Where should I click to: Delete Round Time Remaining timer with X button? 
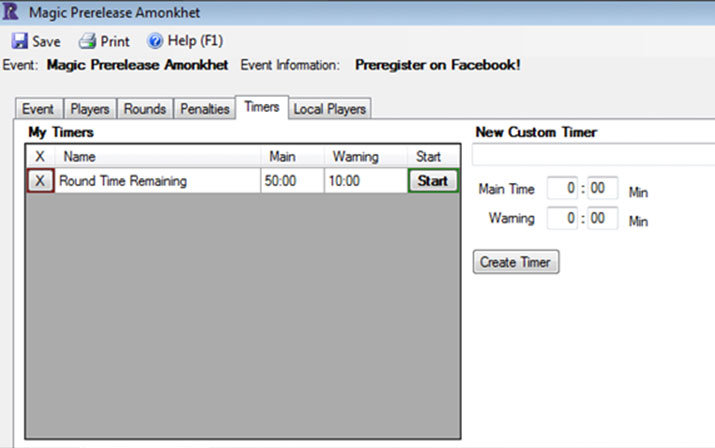tap(40, 181)
